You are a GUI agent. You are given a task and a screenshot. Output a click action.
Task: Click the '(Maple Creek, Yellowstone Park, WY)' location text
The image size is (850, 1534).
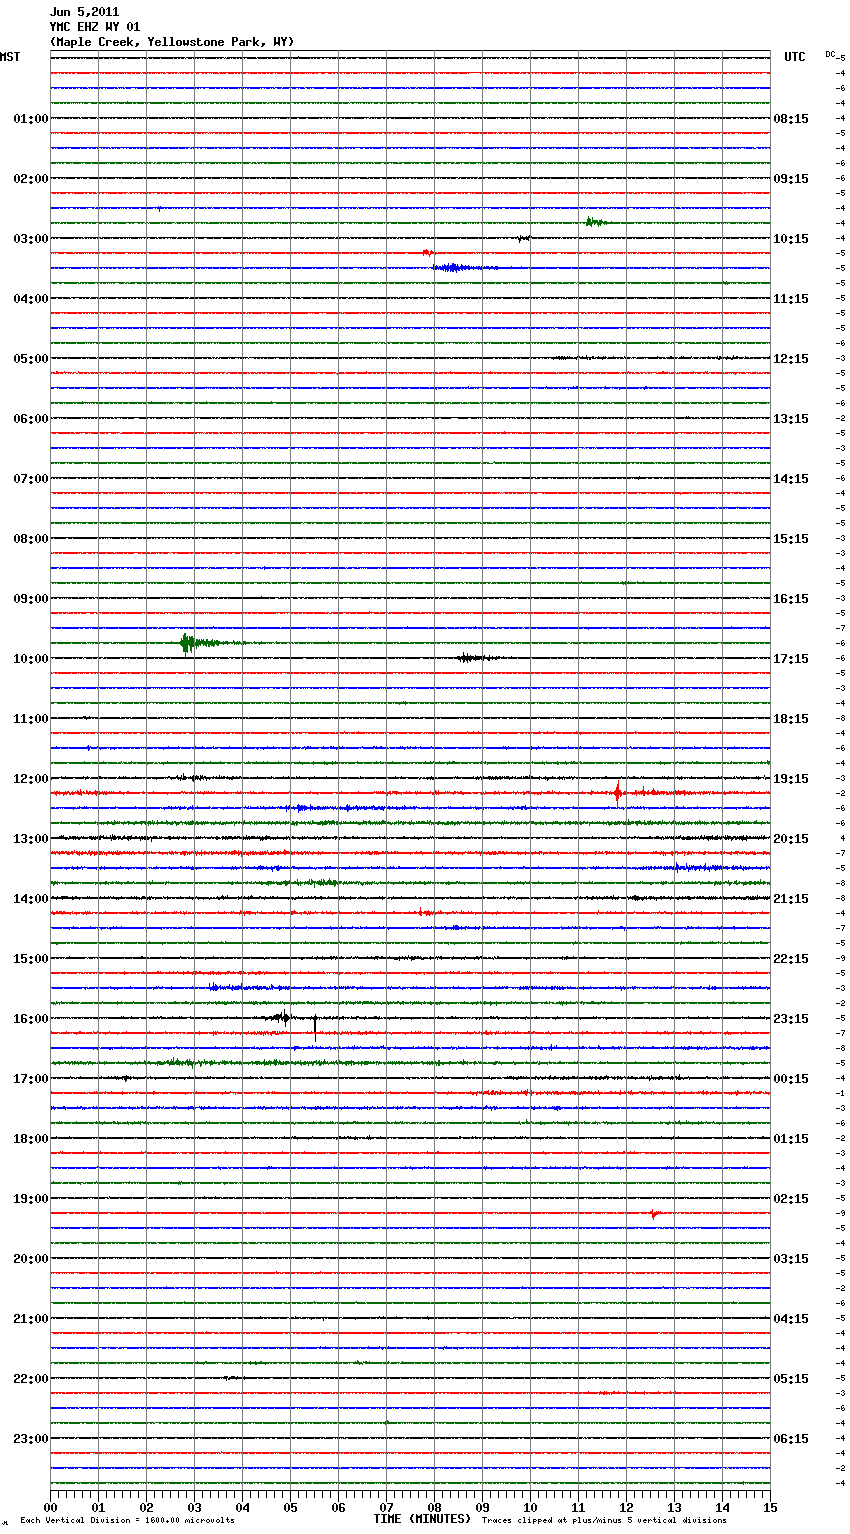pyautogui.click(x=172, y=42)
